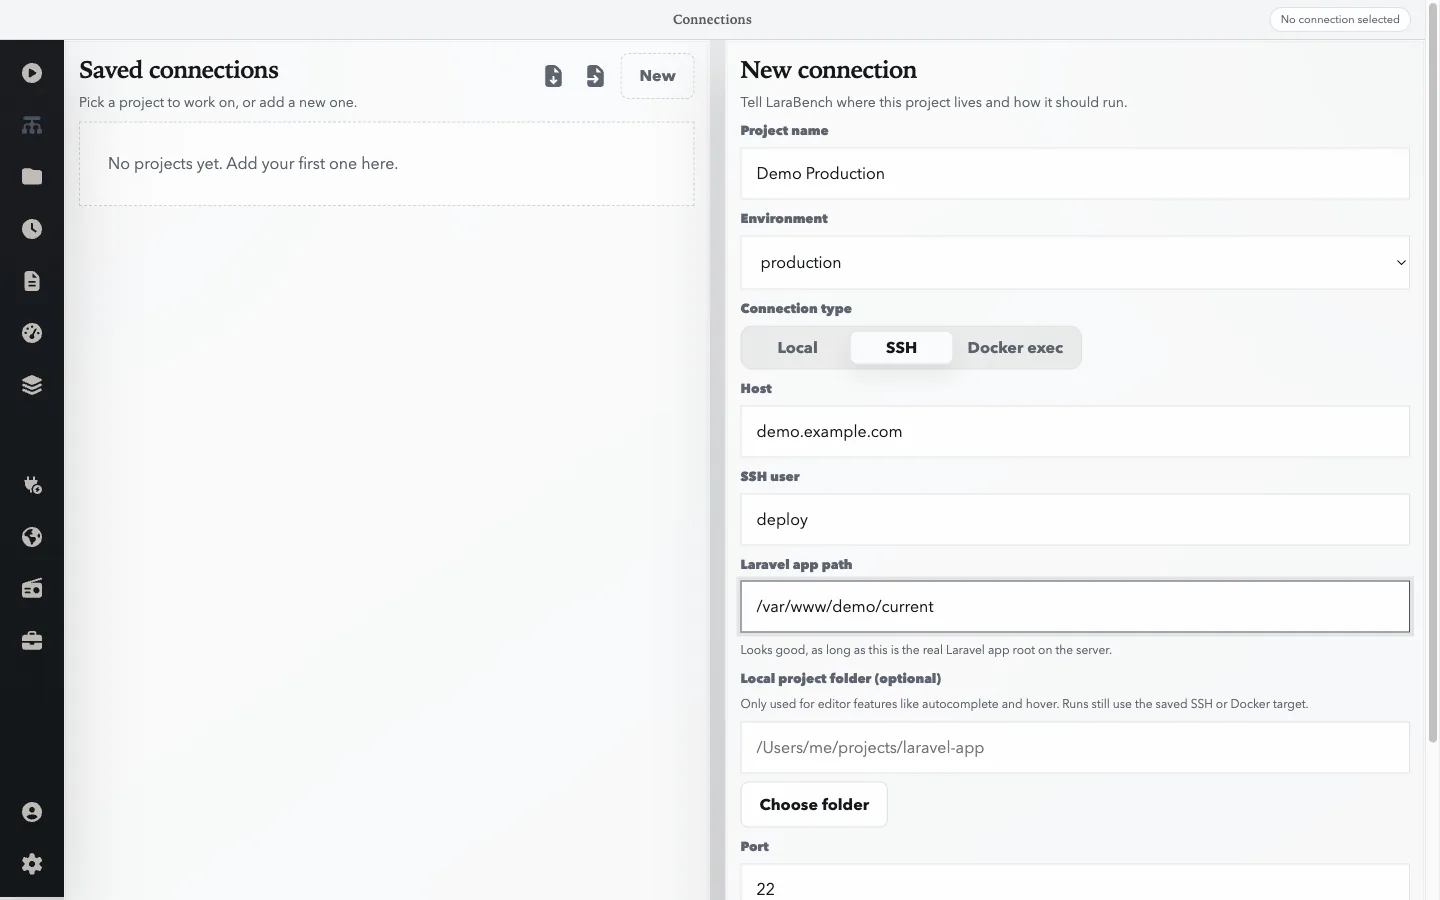Open the clock history icon in sidebar

point(32,229)
